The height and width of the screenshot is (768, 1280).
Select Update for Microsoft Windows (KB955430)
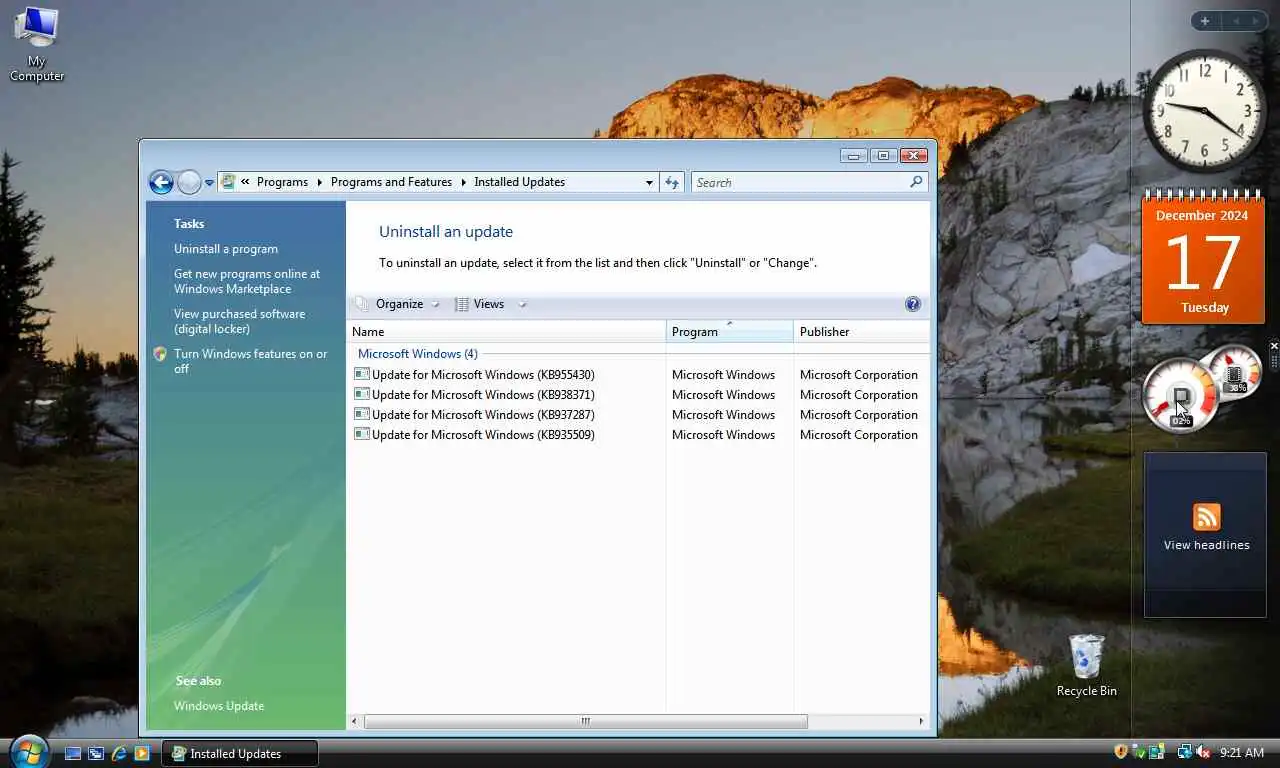[483, 375]
